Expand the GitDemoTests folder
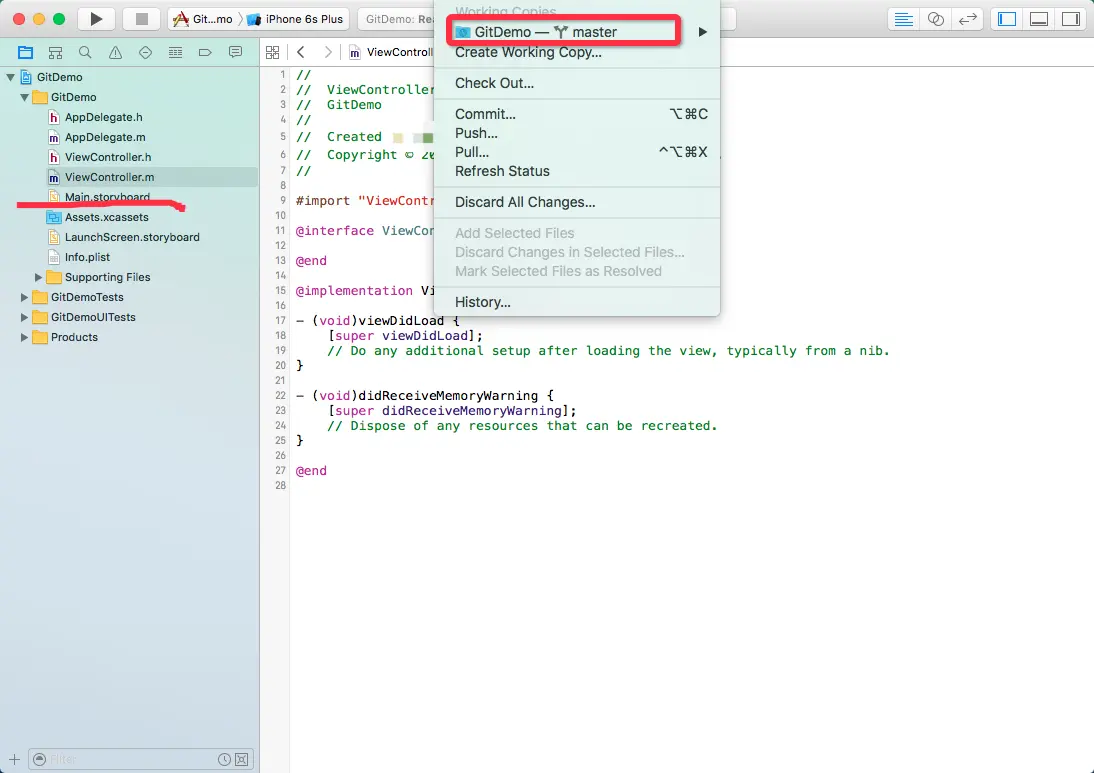This screenshot has width=1094, height=773. (x=24, y=298)
